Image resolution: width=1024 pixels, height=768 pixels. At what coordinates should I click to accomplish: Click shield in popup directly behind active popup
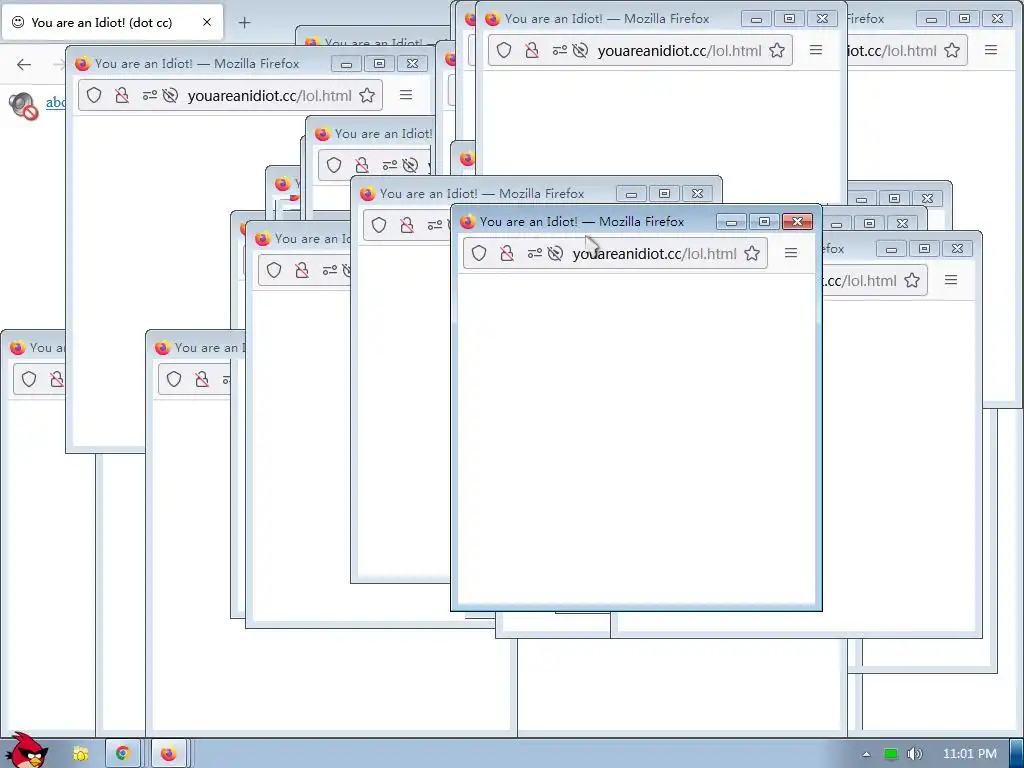379,225
